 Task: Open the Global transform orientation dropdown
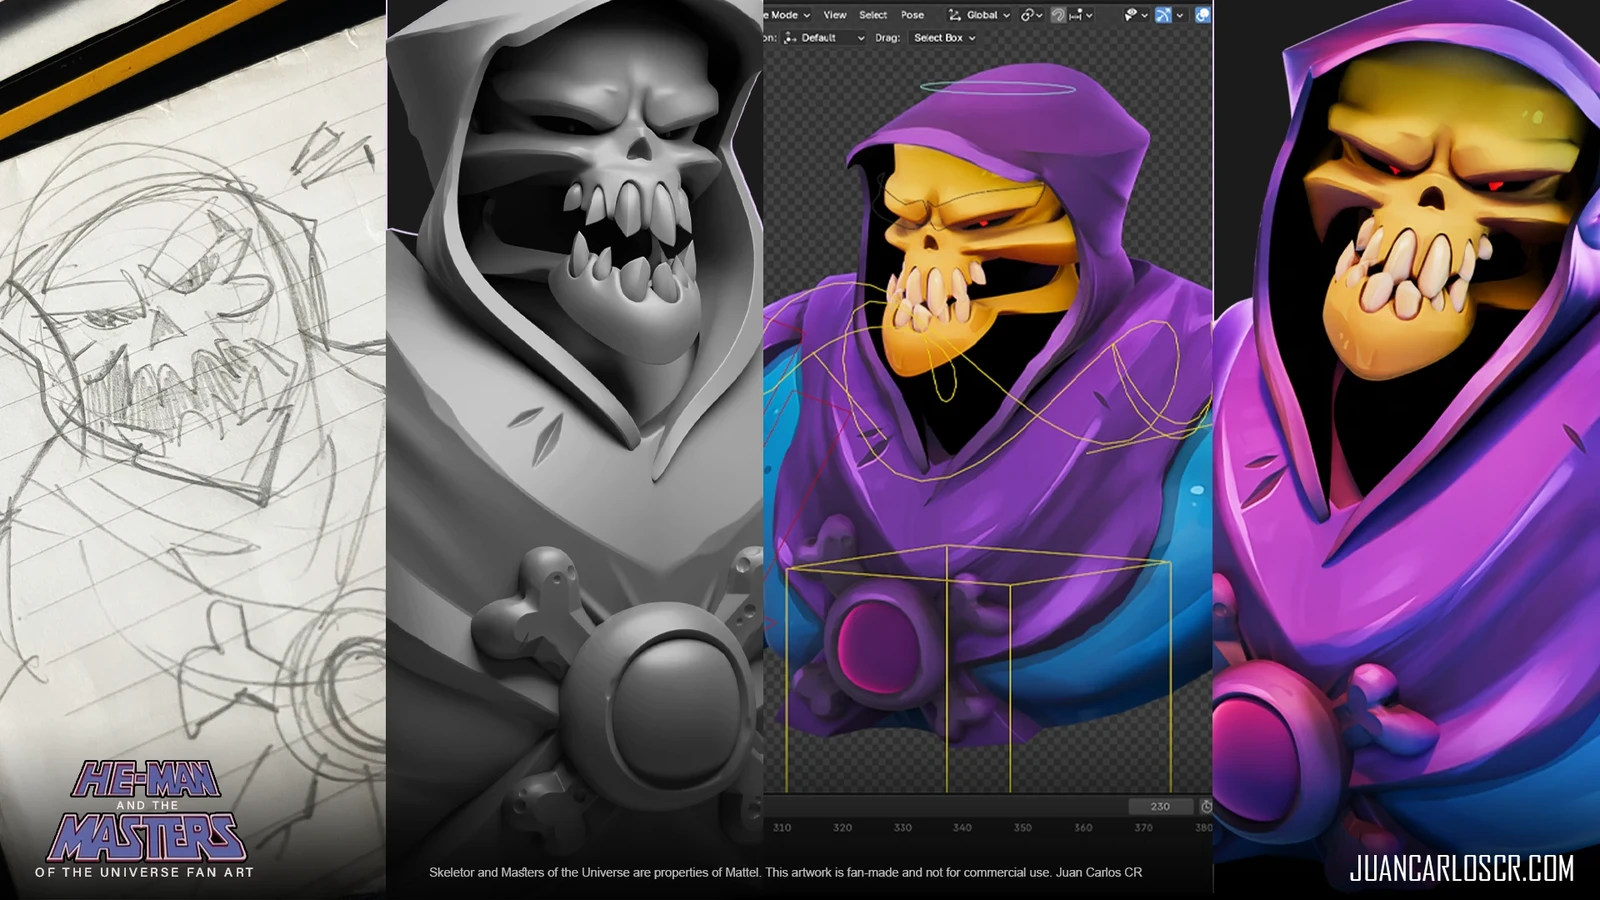tap(979, 15)
